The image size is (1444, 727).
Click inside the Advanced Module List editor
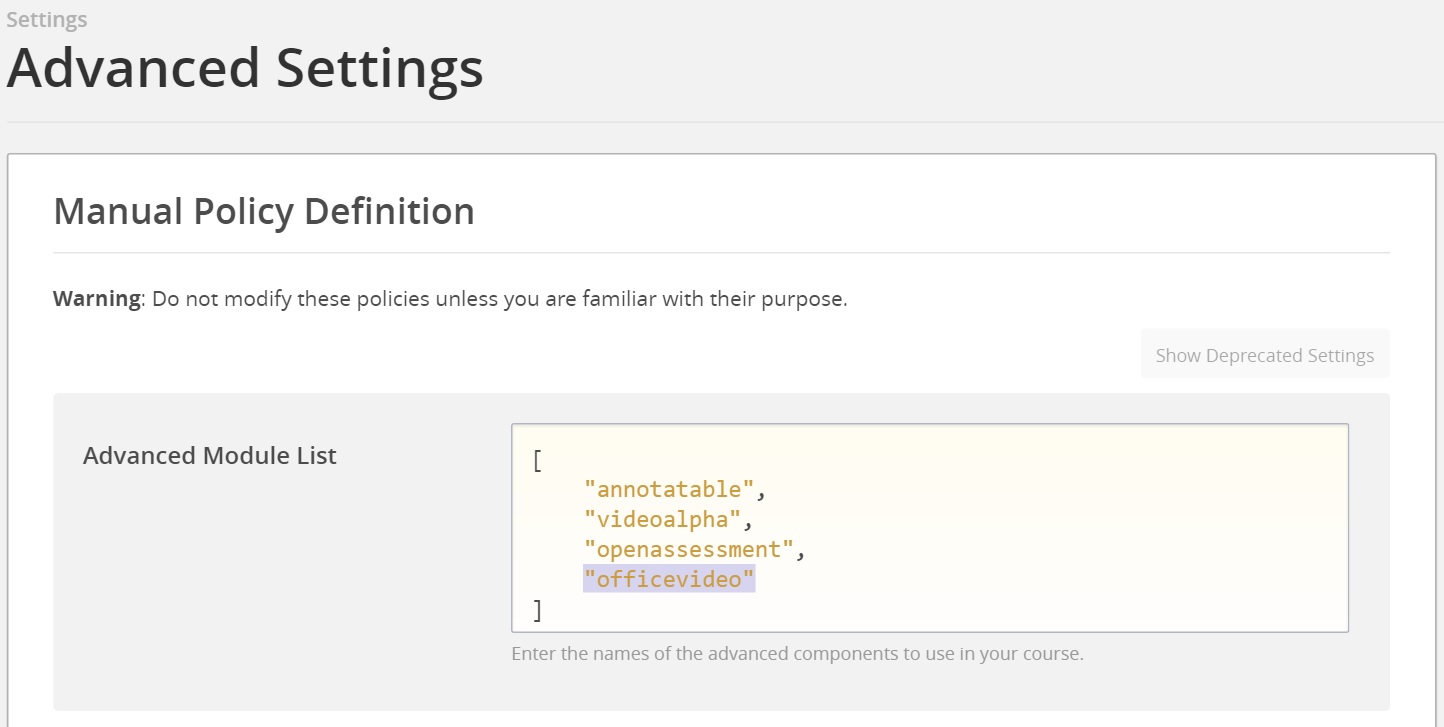(x=930, y=528)
